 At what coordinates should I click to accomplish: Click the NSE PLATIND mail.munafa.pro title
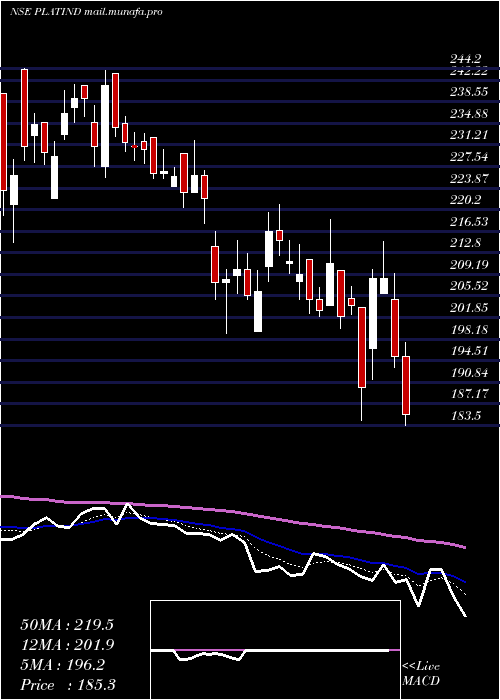86,12
